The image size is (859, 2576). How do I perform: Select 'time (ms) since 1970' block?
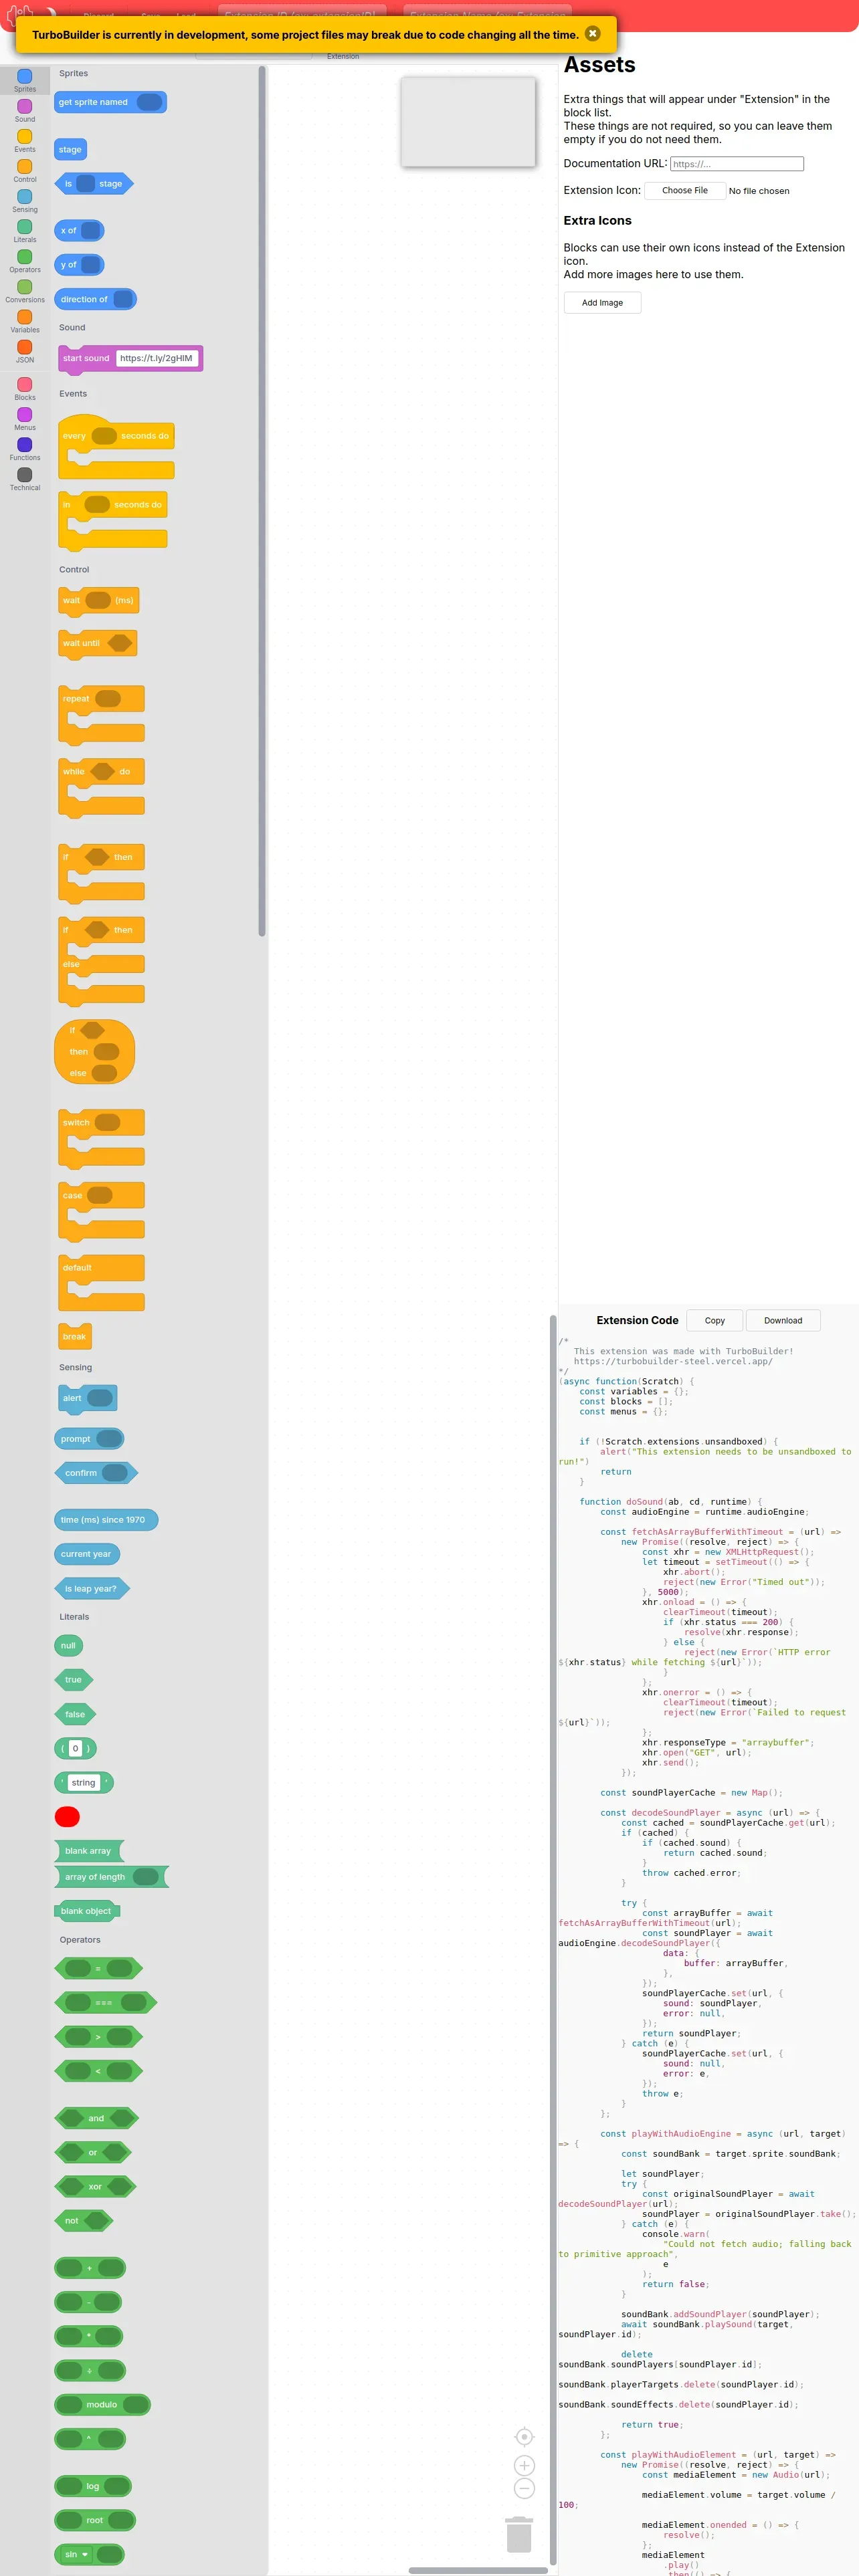pyautogui.click(x=106, y=1519)
